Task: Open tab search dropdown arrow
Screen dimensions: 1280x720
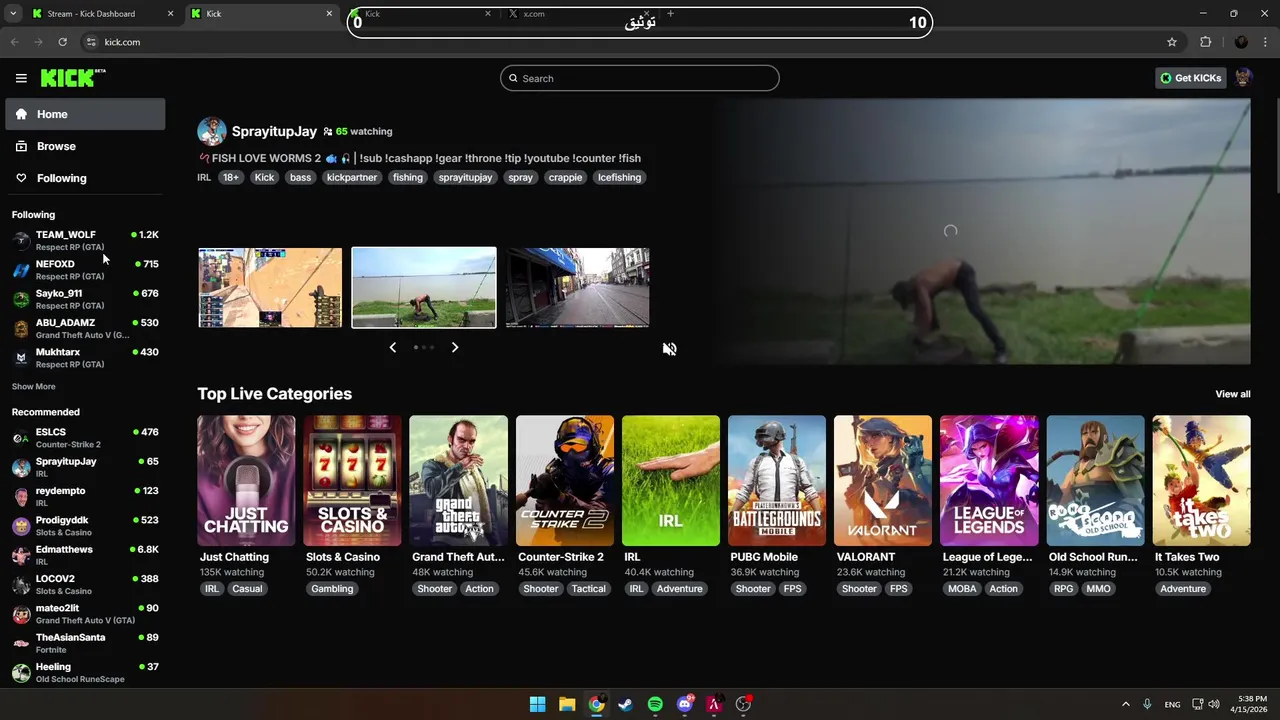Action: [x=13, y=14]
